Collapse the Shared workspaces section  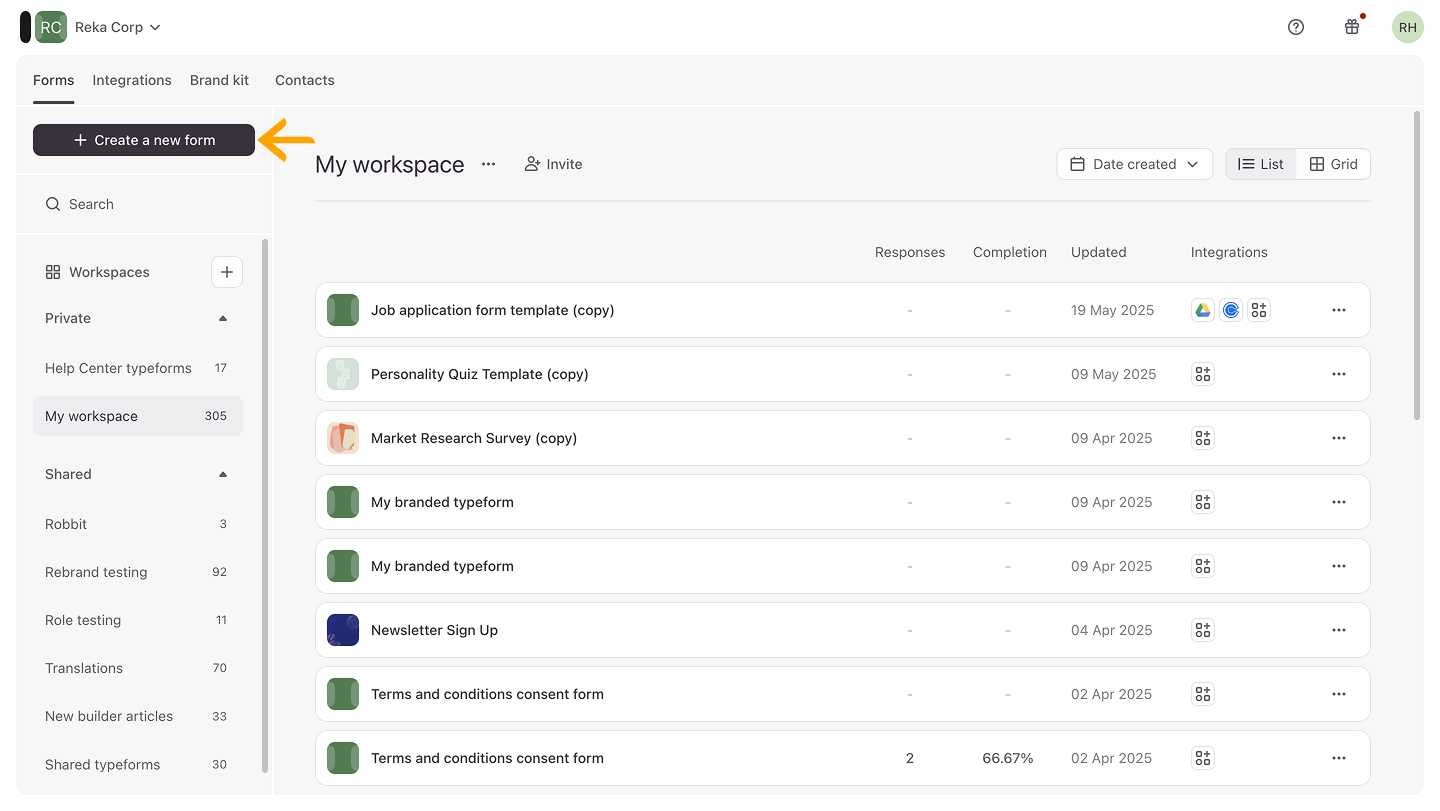pyautogui.click(x=223, y=474)
